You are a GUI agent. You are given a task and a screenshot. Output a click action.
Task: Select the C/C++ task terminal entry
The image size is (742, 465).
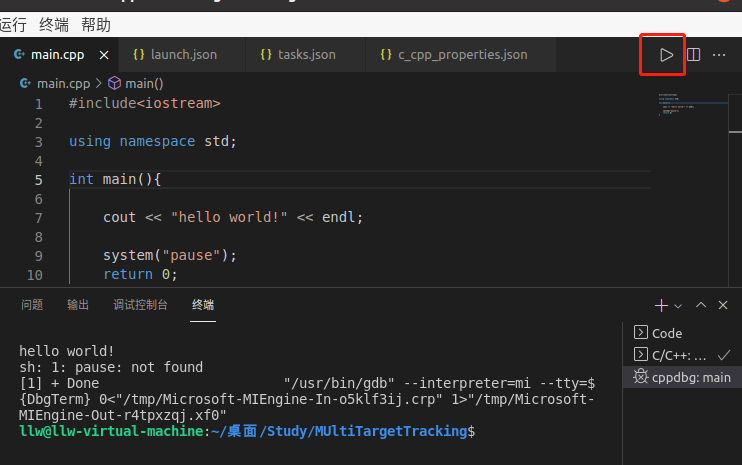click(682, 355)
